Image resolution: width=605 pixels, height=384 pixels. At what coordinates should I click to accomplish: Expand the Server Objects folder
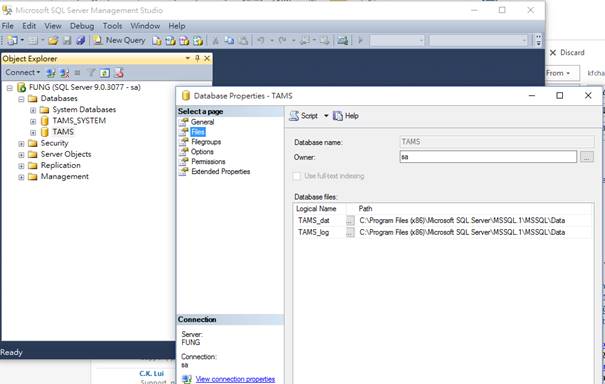click(21, 155)
